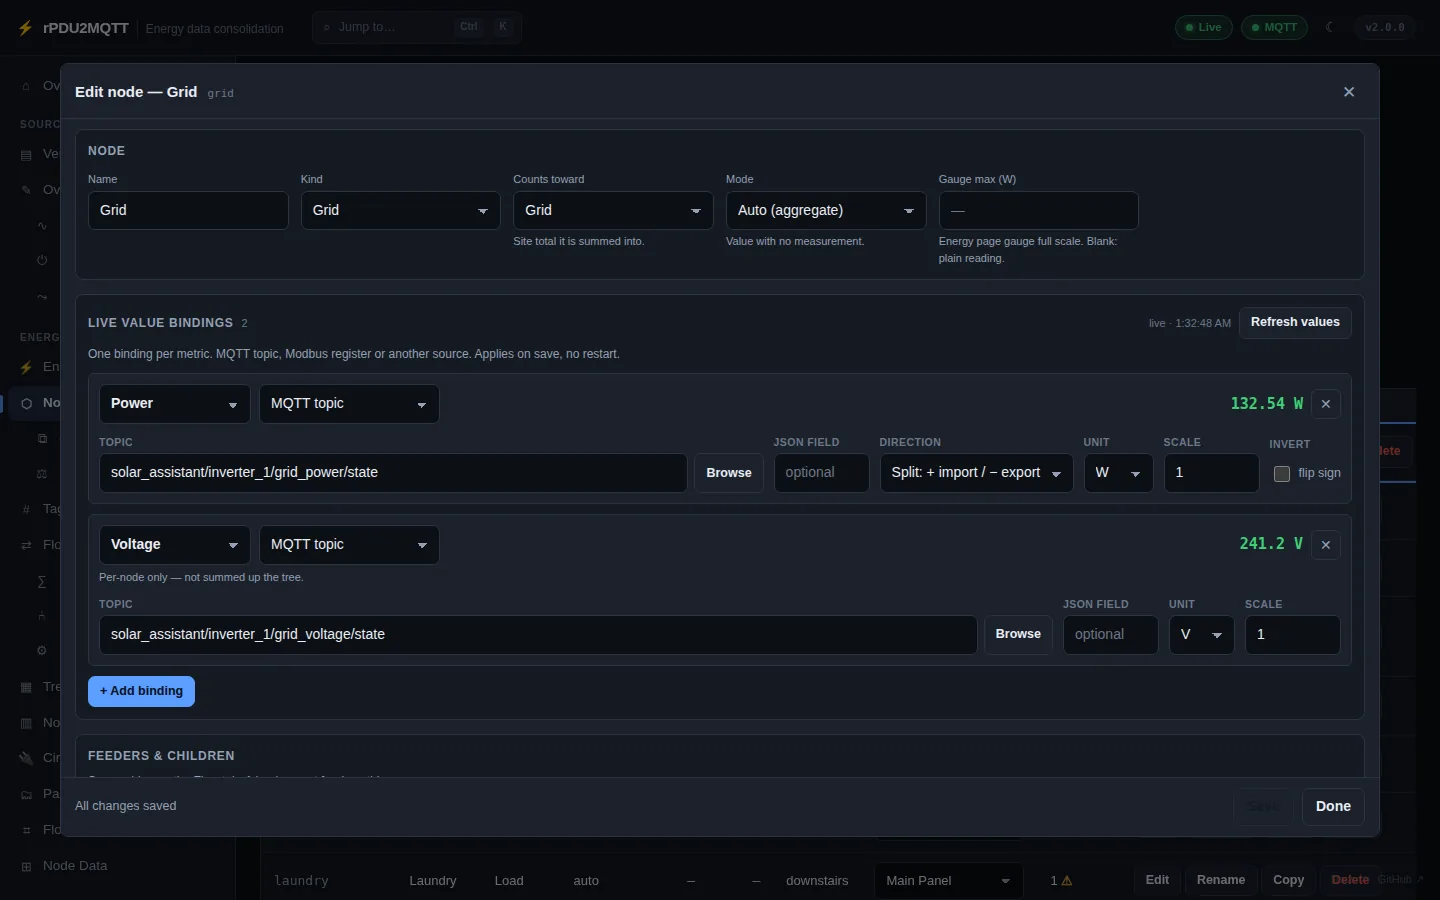Click the Power binding Scale field
This screenshot has height=900, width=1440.
pos(1211,473)
